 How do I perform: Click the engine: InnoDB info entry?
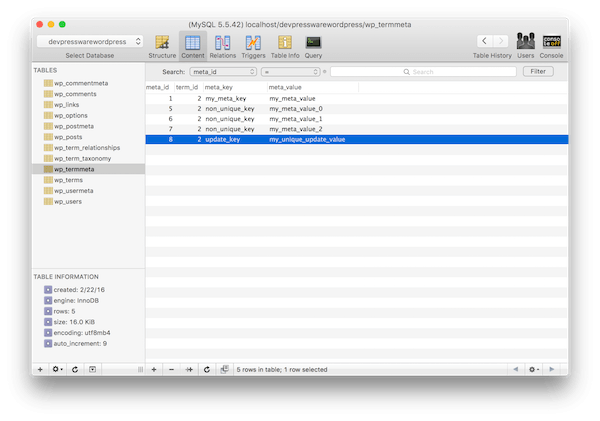(x=72, y=300)
